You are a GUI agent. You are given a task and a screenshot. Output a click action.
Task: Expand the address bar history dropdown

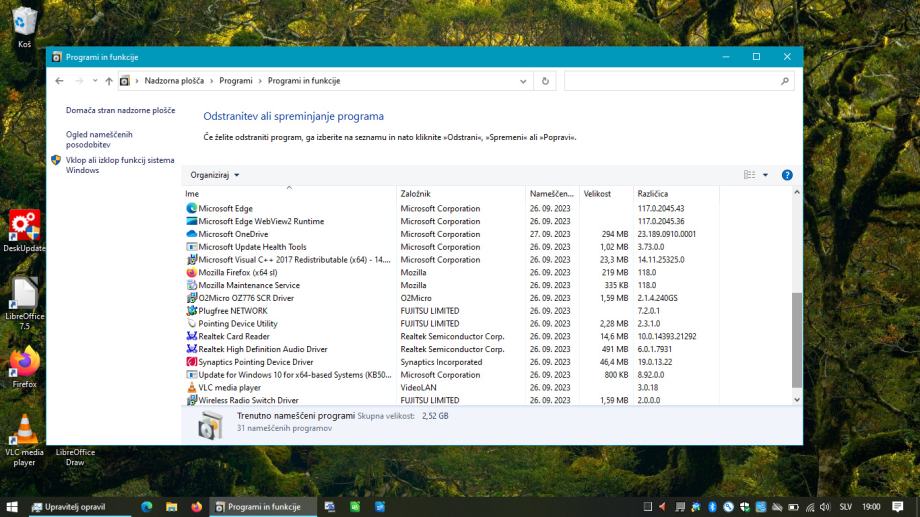pos(523,81)
